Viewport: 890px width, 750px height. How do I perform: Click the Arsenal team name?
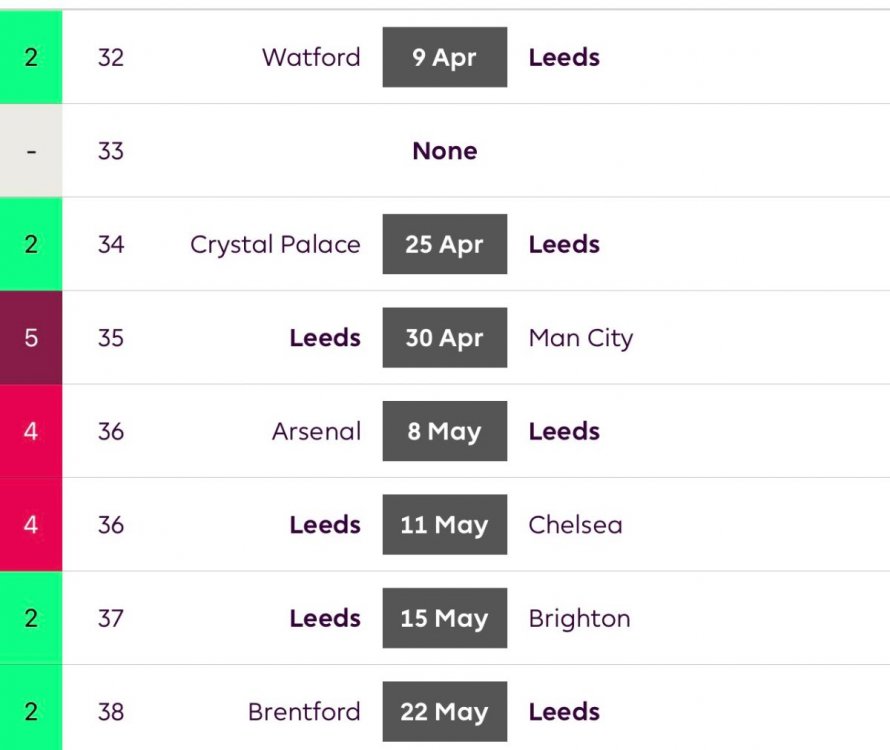point(316,431)
